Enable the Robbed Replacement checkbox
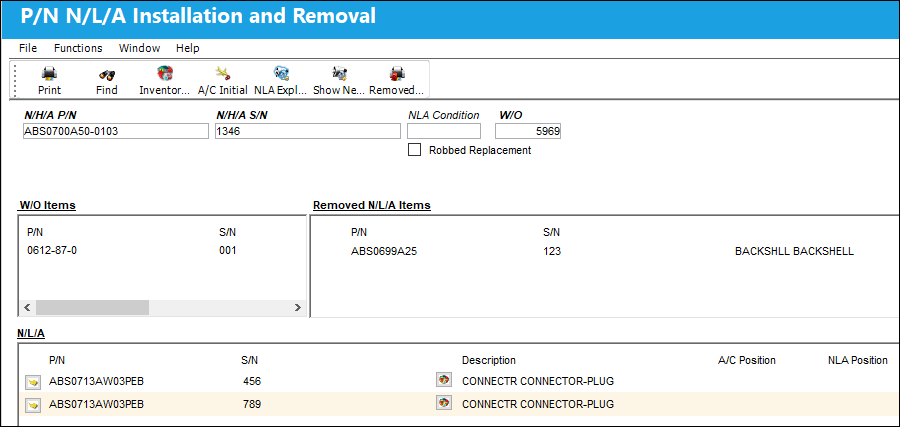Viewport: 900px width, 427px height. pyautogui.click(x=413, y=150)
